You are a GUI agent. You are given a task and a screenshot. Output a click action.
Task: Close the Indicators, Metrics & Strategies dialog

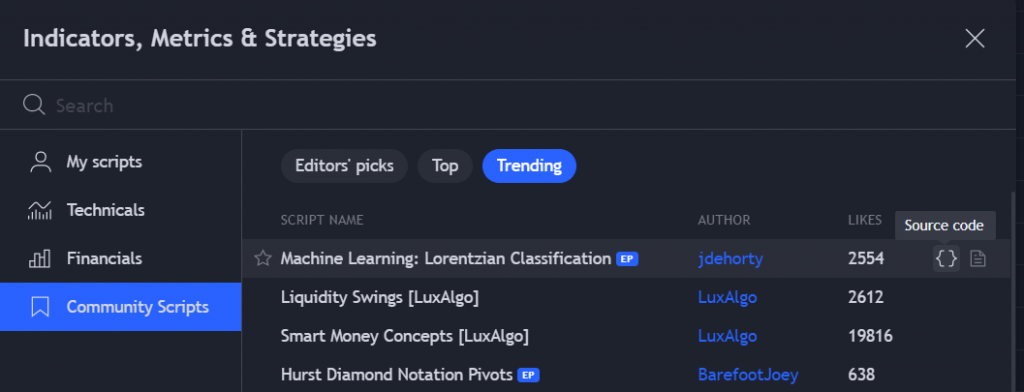pos(975,39)
